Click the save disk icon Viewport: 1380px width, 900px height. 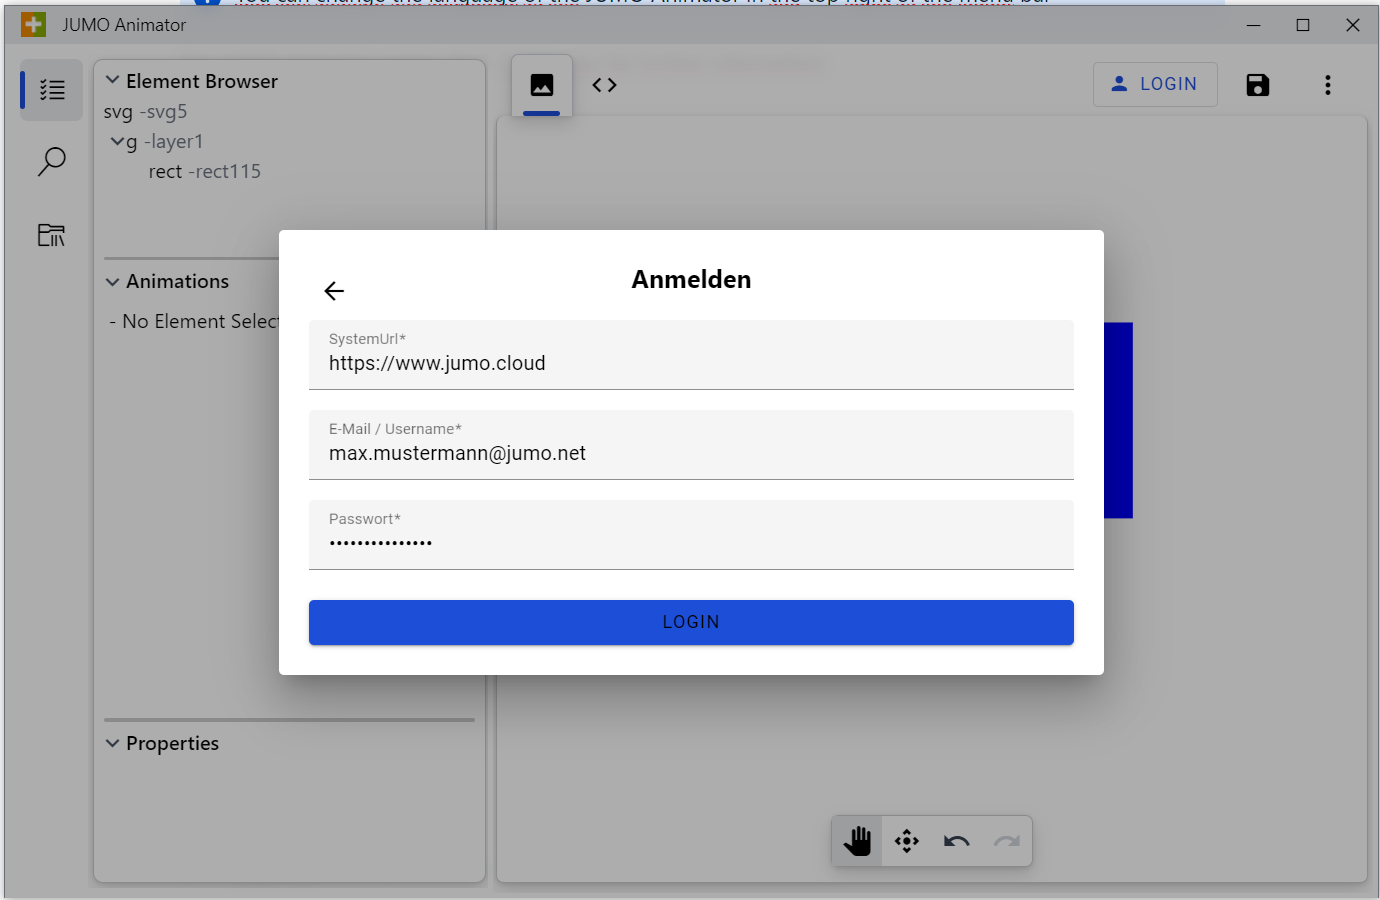point(1257,85)
